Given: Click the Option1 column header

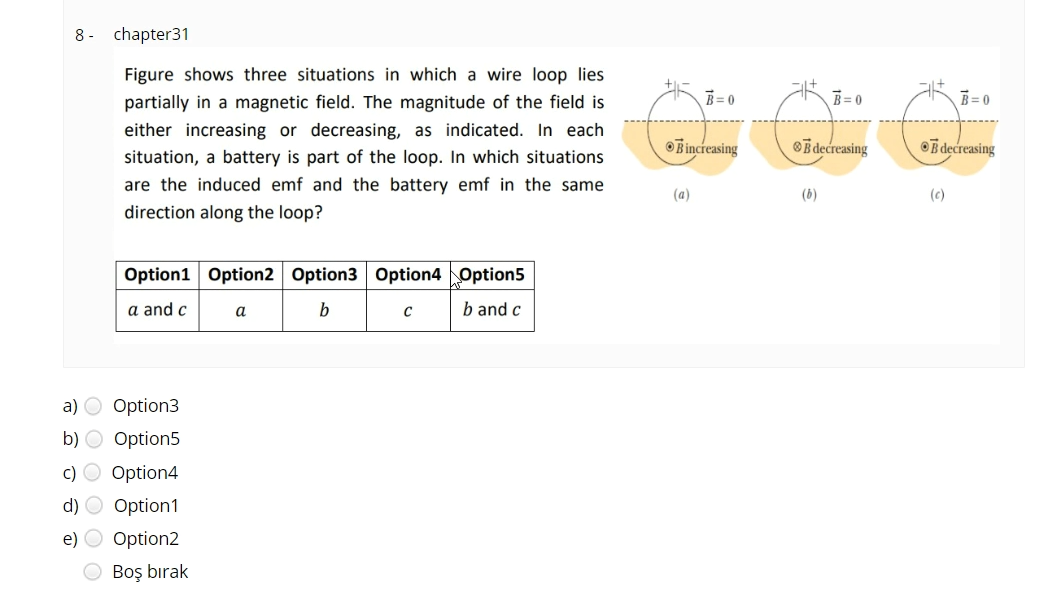Looking at the screenshot, I should coord(157,274).
